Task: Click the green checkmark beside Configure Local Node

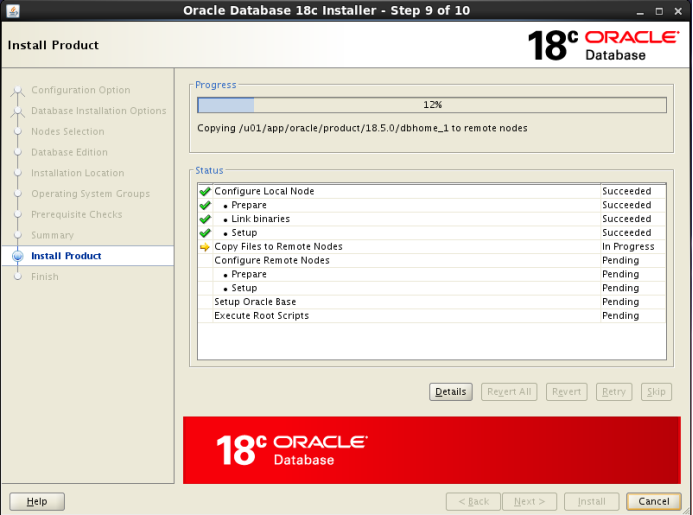Action: pos(205,191)
